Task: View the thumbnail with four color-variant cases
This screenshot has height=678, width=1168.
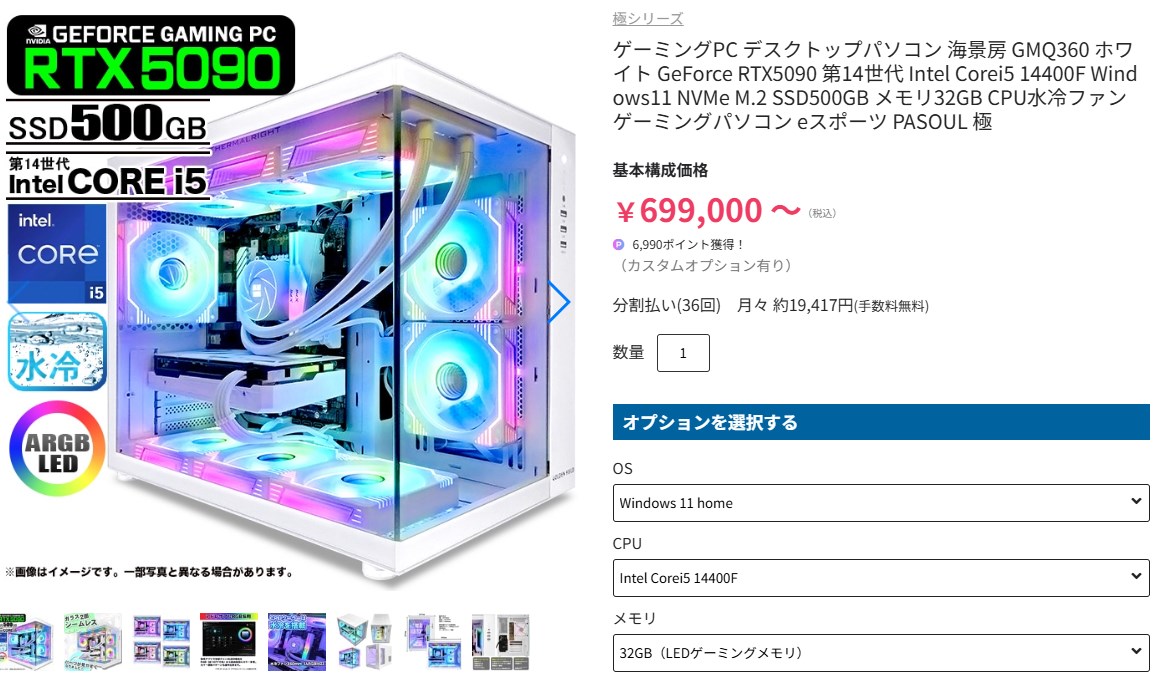Action: (x=161, y=641)
